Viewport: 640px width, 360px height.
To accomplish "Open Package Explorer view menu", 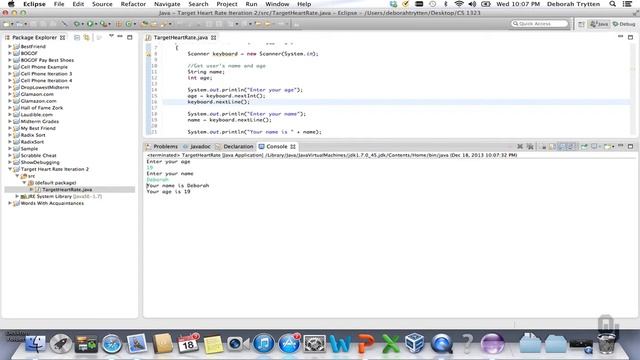I will (111, 36).
